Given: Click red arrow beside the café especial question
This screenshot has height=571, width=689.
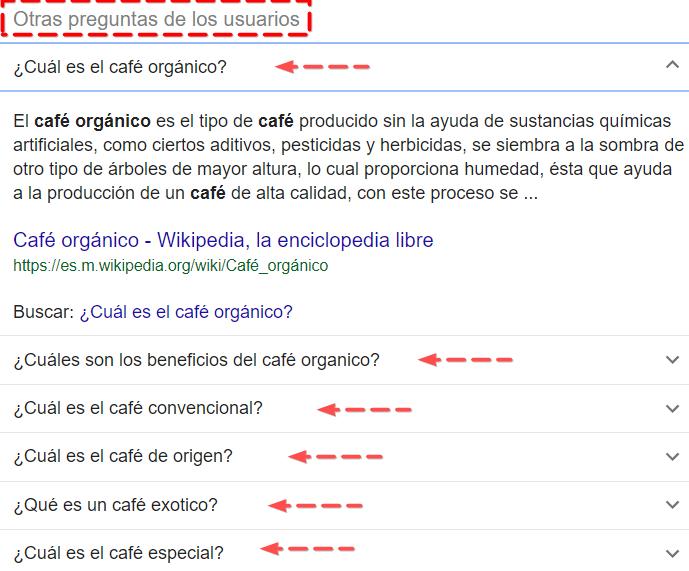Looking at the screenshot, I should click(307, 548).
